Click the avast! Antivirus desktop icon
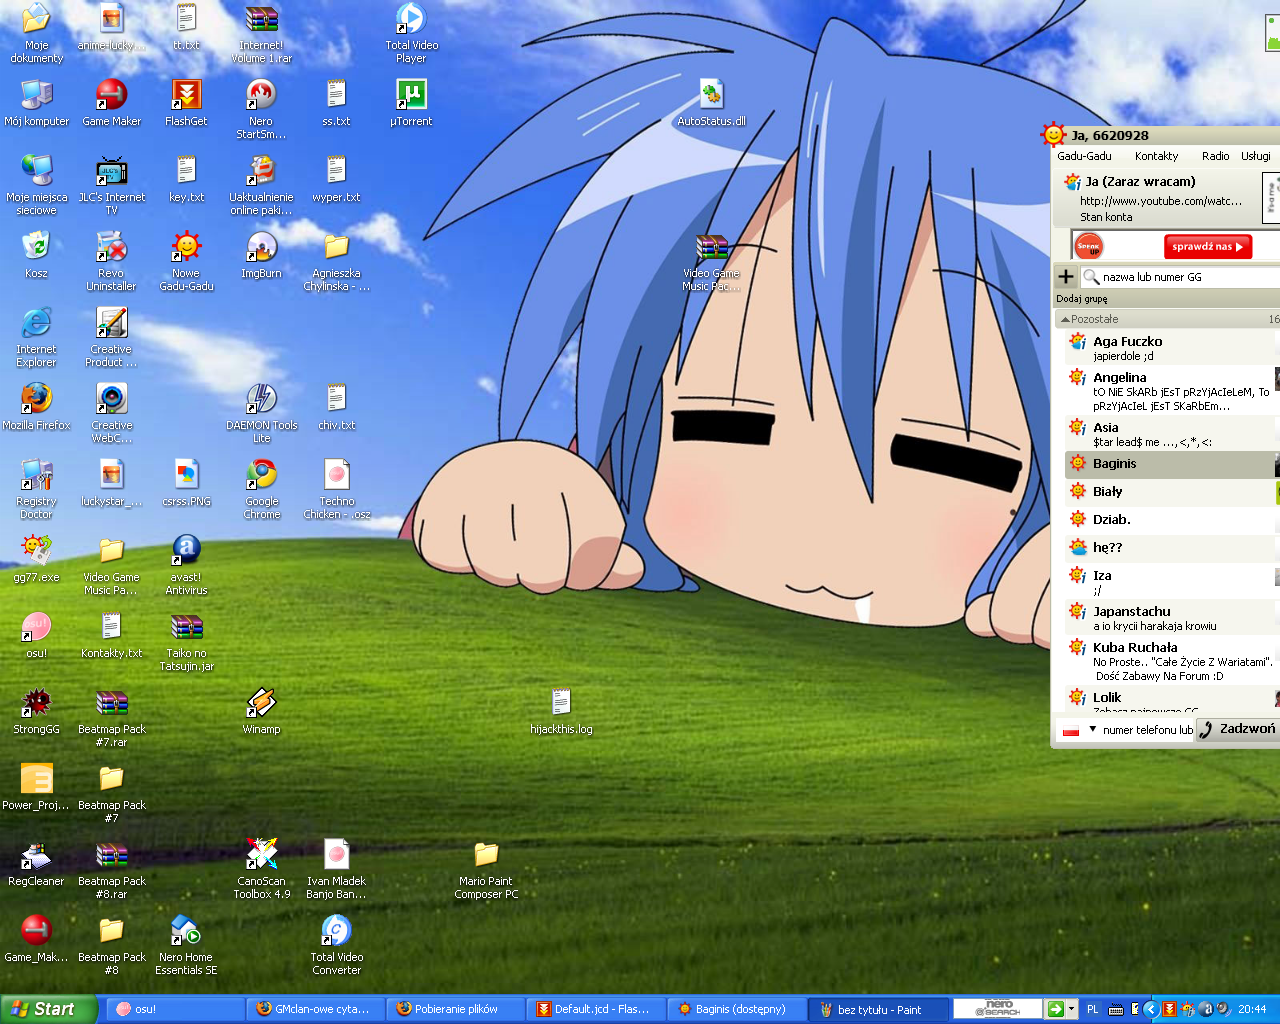 (186, 551)
